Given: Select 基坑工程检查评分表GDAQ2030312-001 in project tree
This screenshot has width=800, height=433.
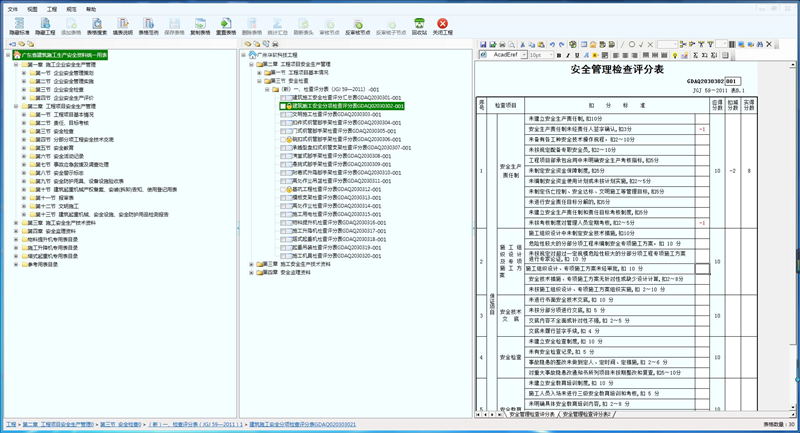Looking at the screenshot, I should [337, 189].
